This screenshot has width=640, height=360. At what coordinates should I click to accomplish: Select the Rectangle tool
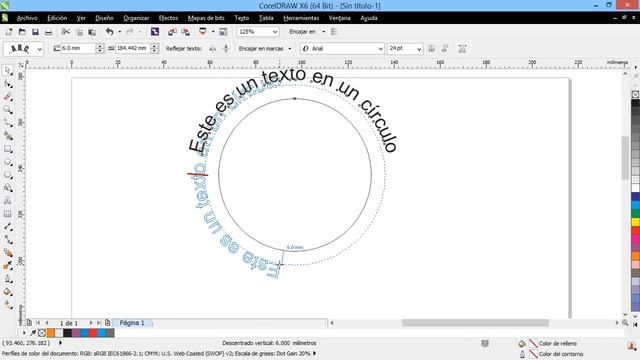coord(7,149)
